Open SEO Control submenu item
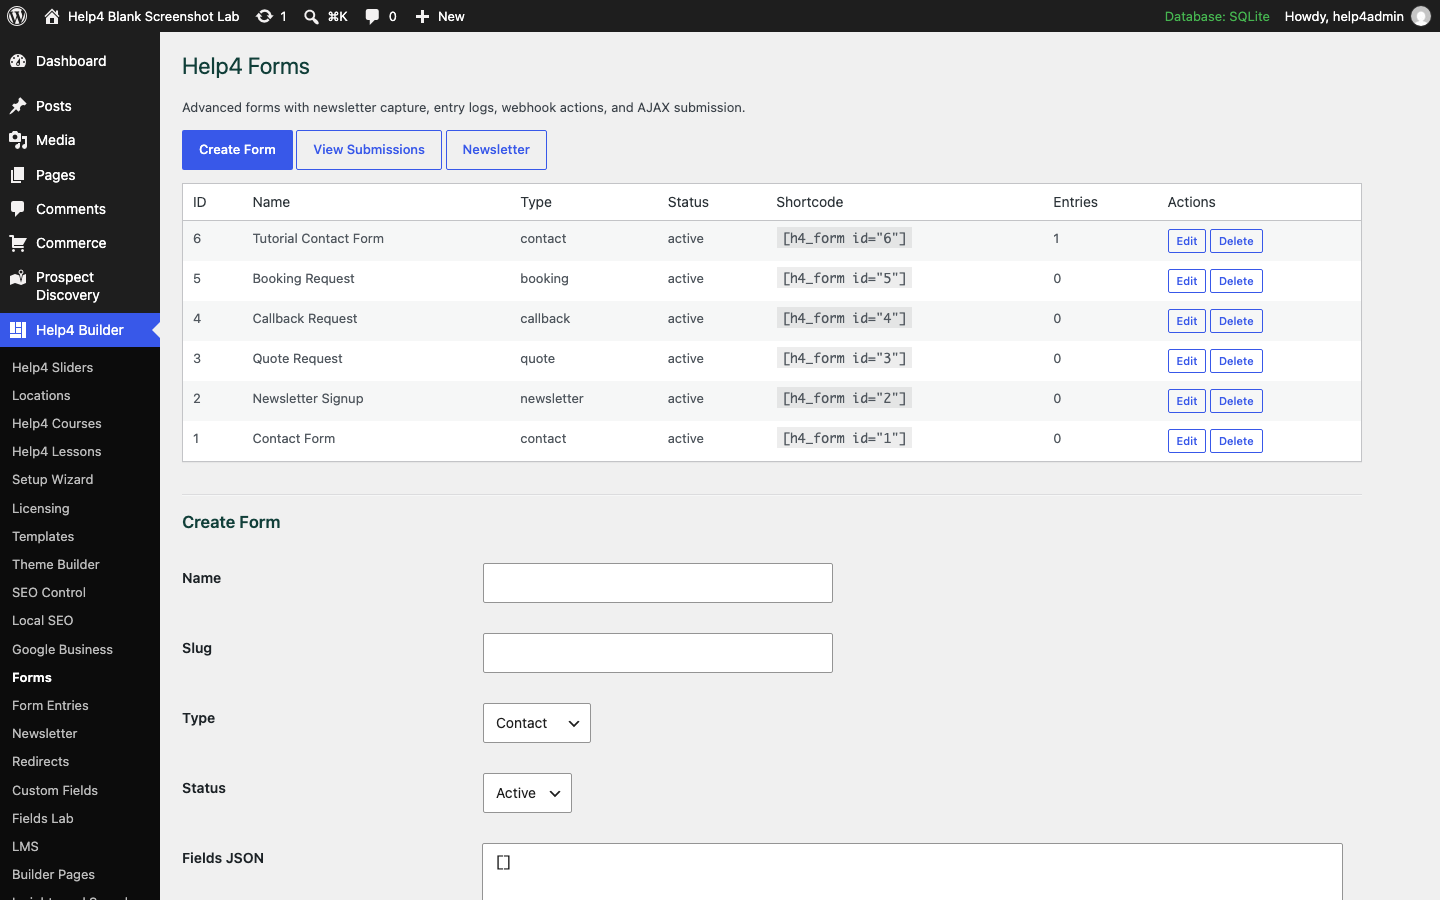Image resolution: width=1440 pixels, height=900 pixels. pyautogui.click(x=49, y=592)
